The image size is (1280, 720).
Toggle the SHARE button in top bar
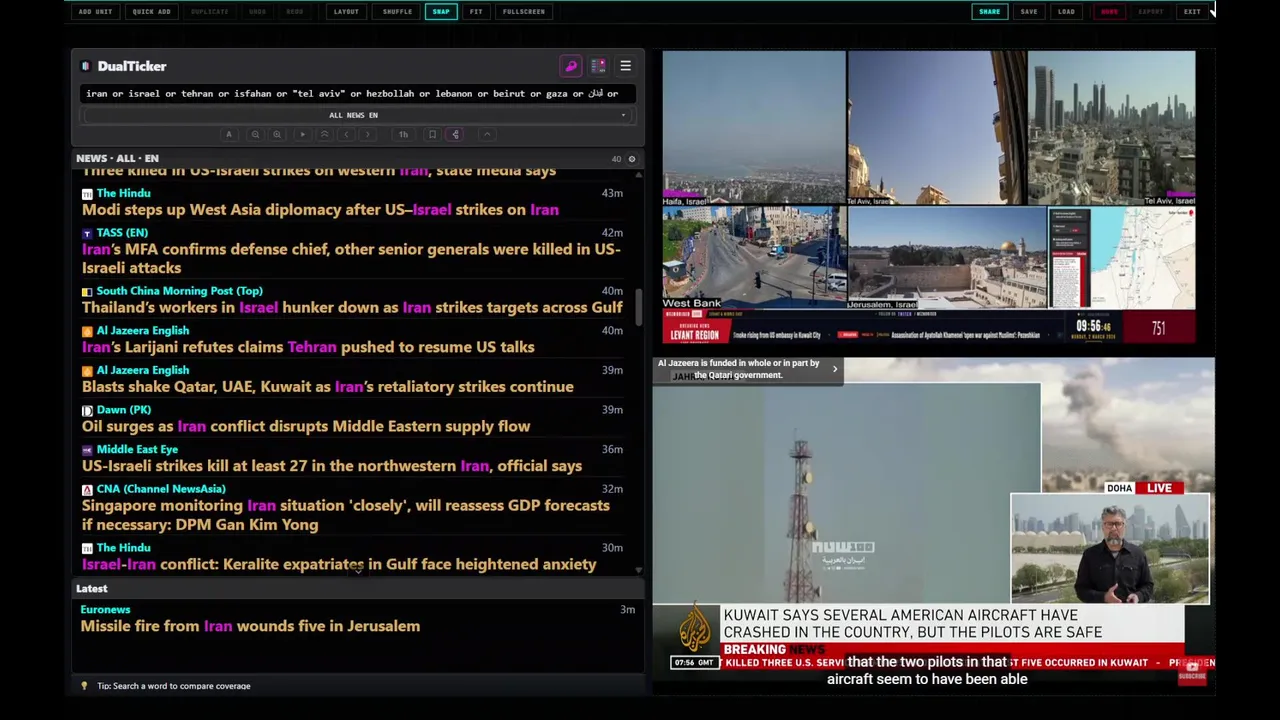pos(989,12)
